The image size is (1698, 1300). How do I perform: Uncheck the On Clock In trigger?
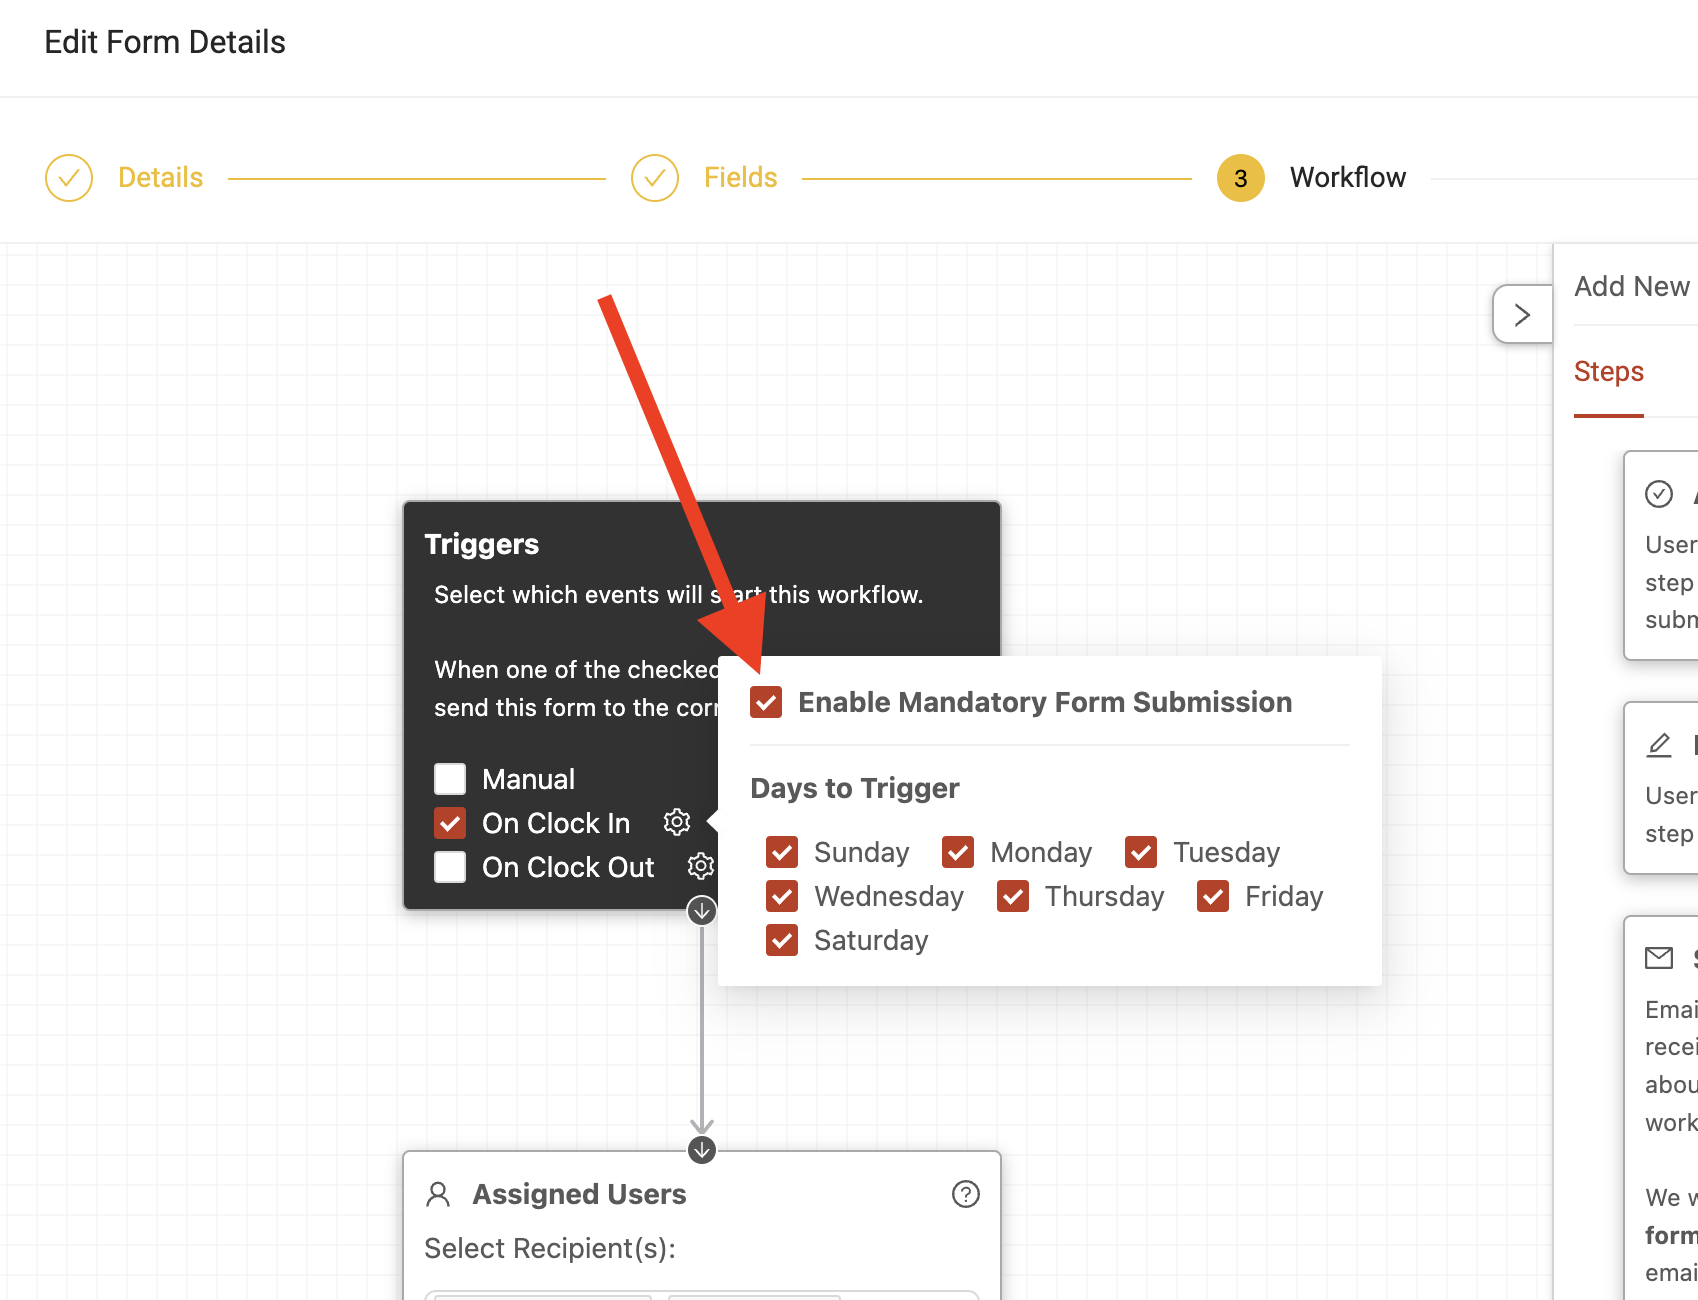coord(450,823)
